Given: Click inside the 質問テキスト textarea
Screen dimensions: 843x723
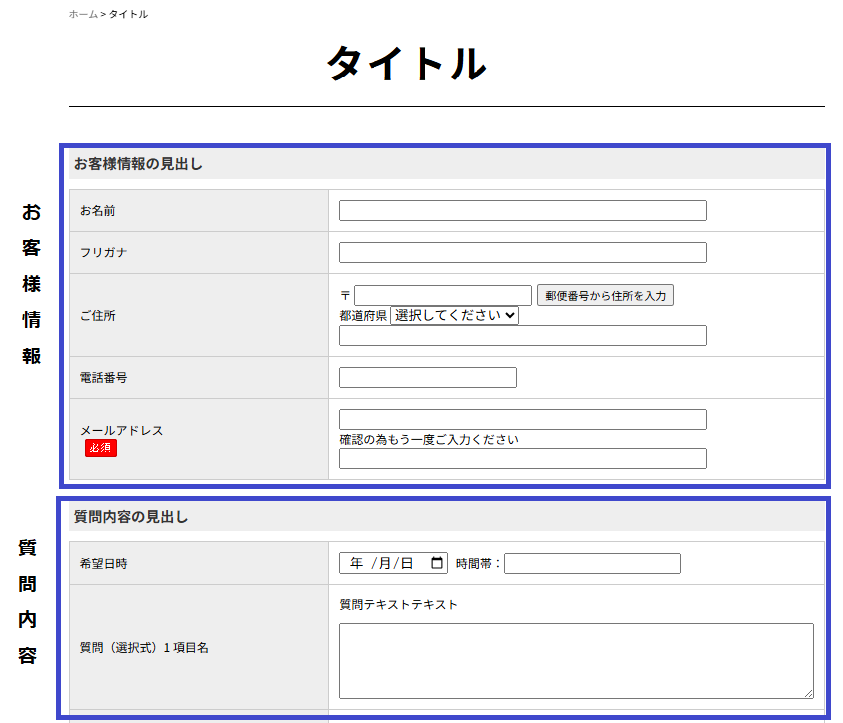Looking at the screenshot, I should [575, 660].
